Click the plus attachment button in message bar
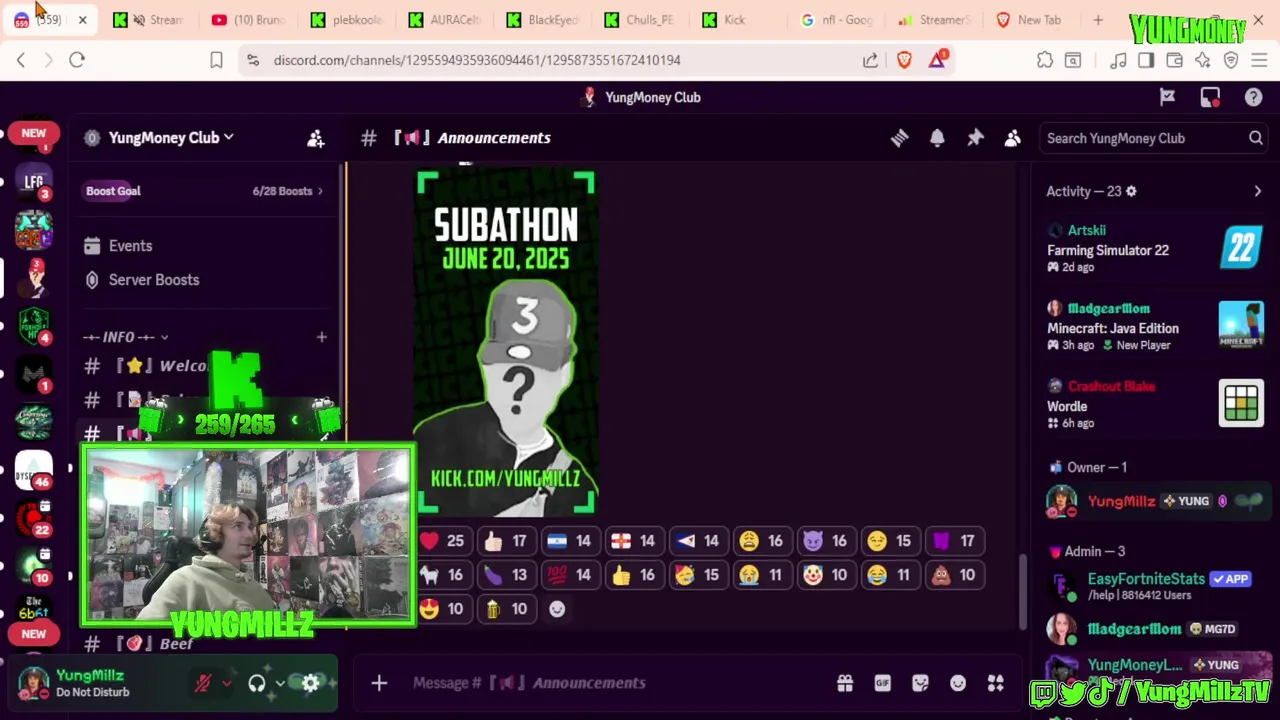 click(379, 683)
